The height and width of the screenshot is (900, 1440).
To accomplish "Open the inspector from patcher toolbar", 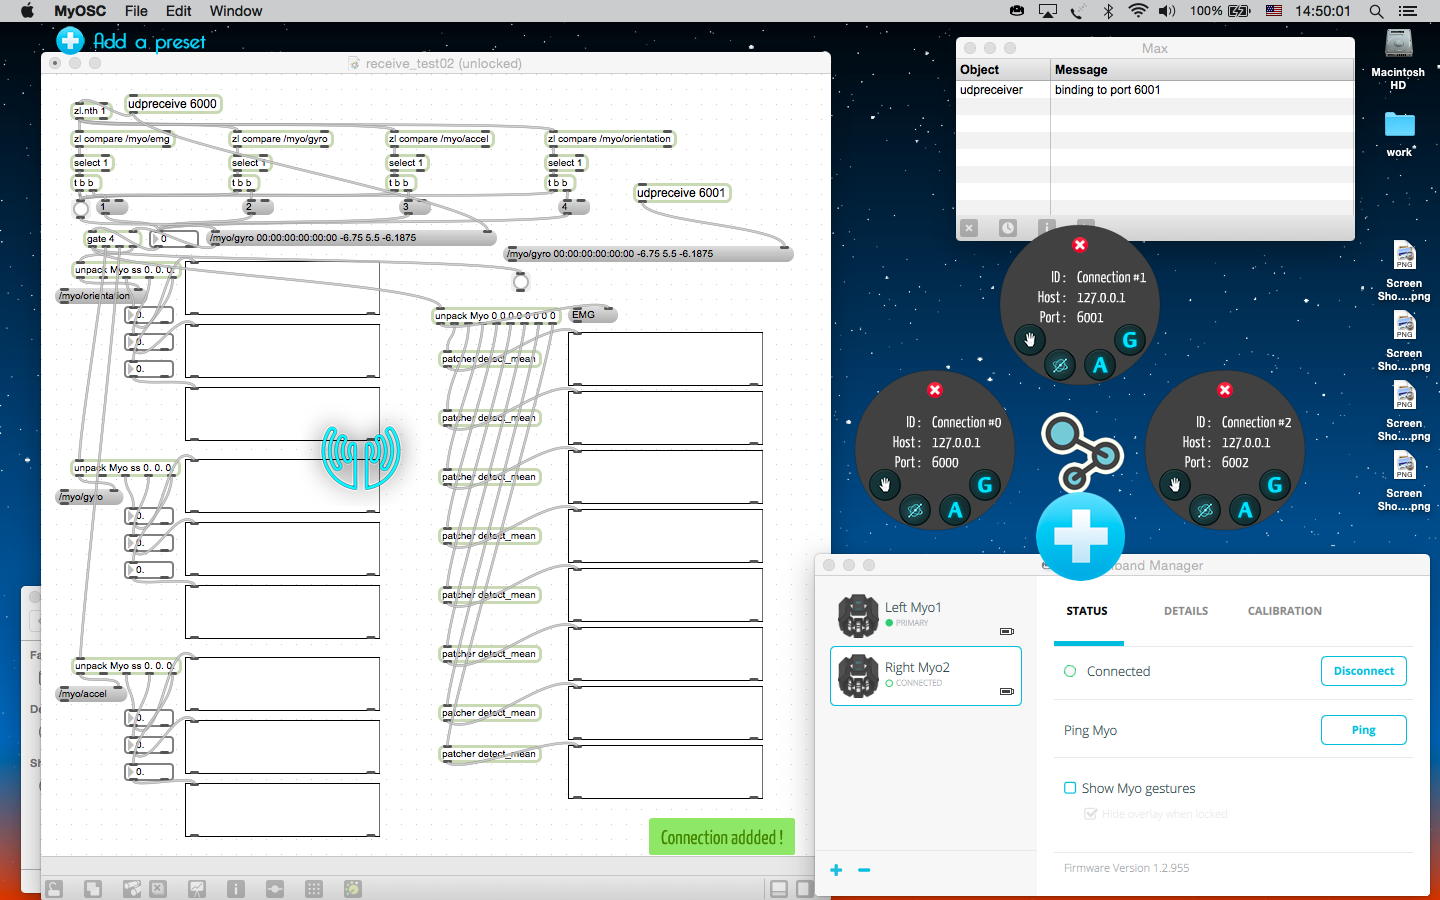I will click(236, 888).
